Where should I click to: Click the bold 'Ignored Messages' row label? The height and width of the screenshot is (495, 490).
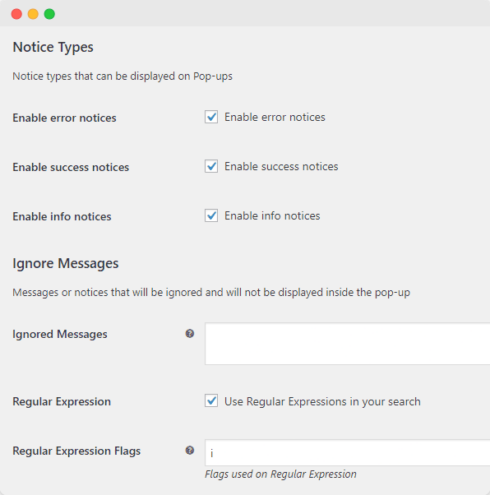point(60,334)
